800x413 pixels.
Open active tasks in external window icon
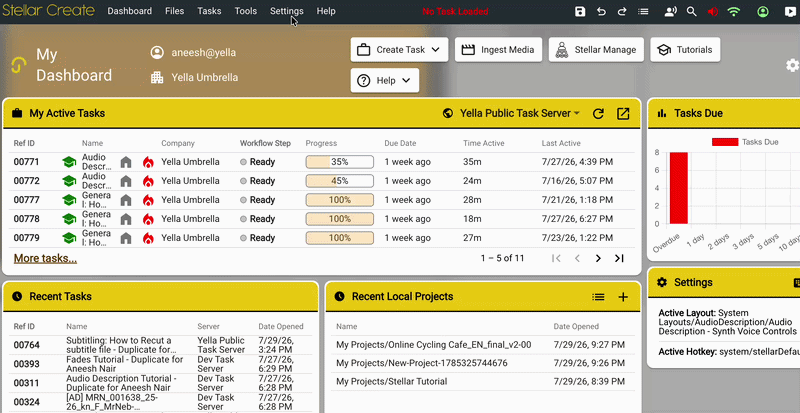click(623, 113)
